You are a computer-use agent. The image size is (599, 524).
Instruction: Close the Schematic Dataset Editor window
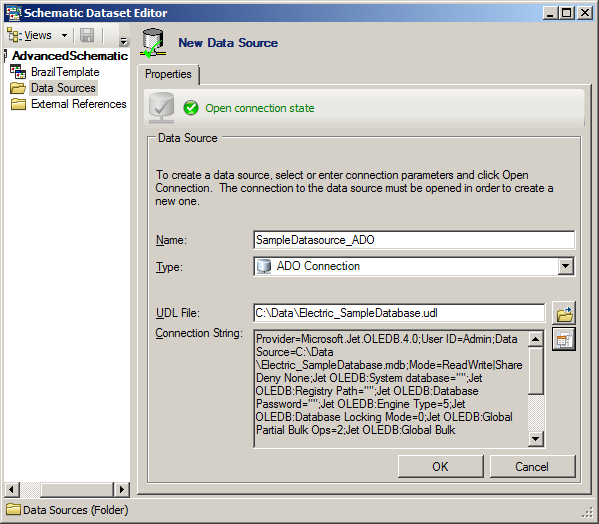(585, 13)
